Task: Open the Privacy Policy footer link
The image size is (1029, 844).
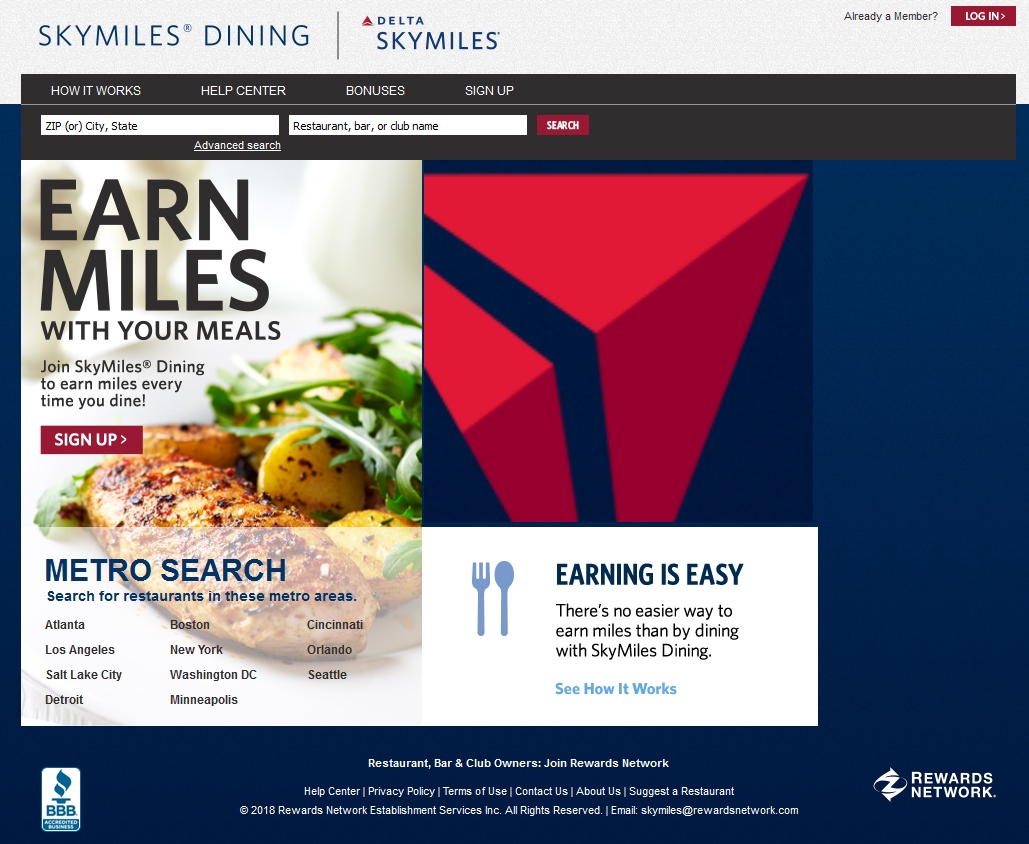Action: coord(401,791)
